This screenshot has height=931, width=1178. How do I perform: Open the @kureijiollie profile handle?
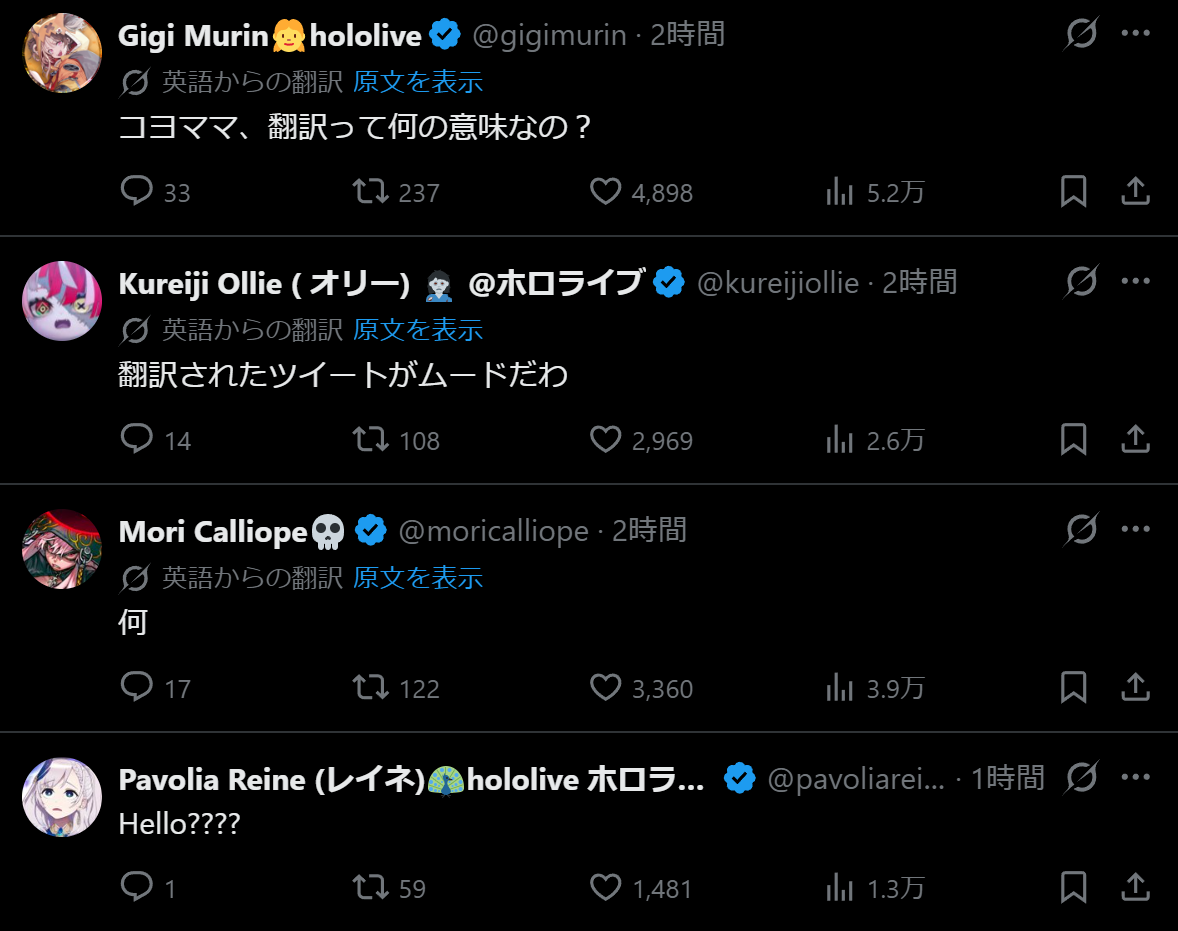pos(778,283)
